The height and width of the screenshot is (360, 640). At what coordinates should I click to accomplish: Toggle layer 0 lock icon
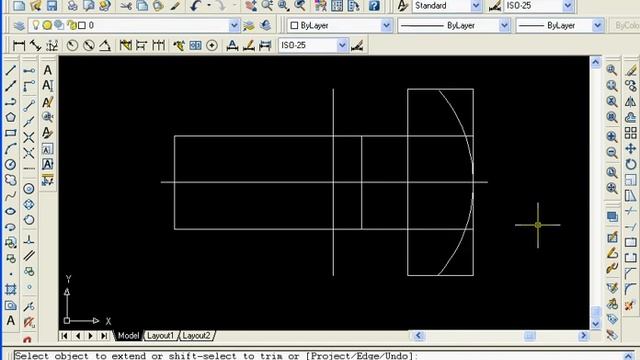click(72, 25)
